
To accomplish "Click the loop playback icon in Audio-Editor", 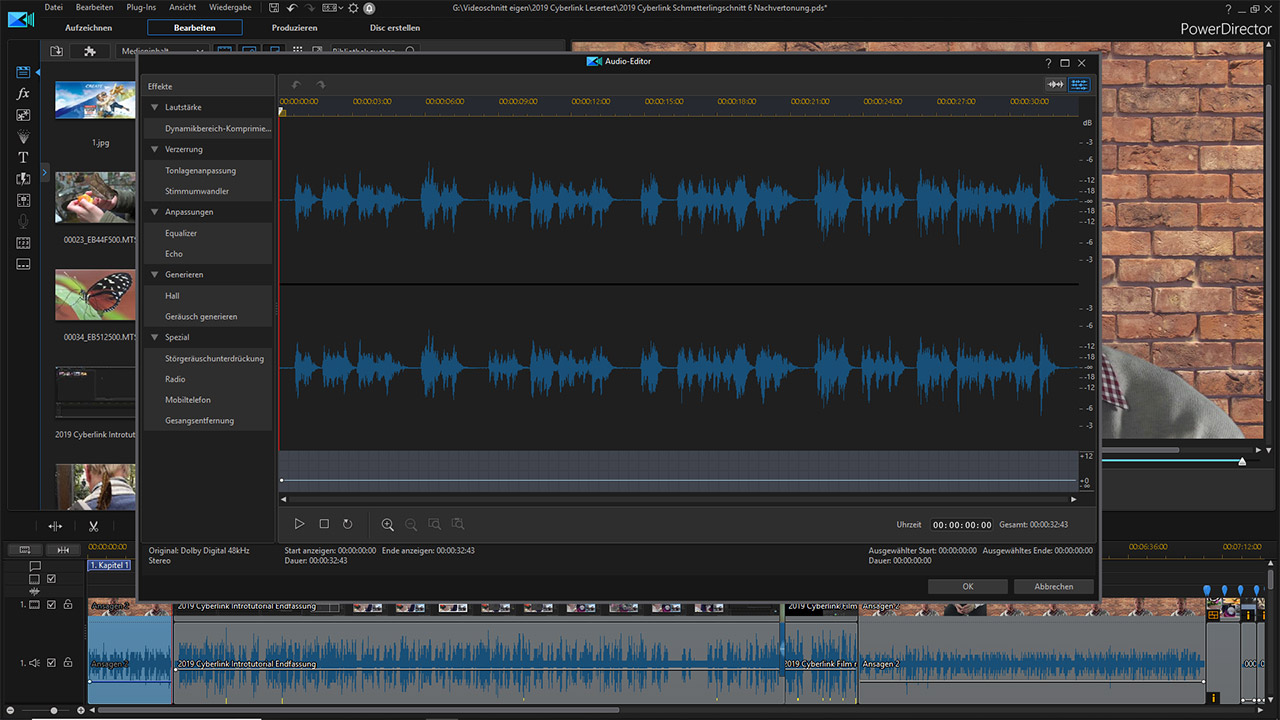I will (x=348, y=524).
